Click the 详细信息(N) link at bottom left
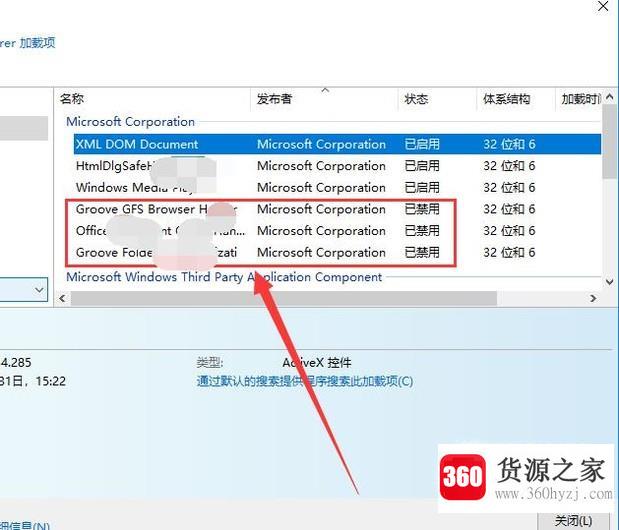 24,526
